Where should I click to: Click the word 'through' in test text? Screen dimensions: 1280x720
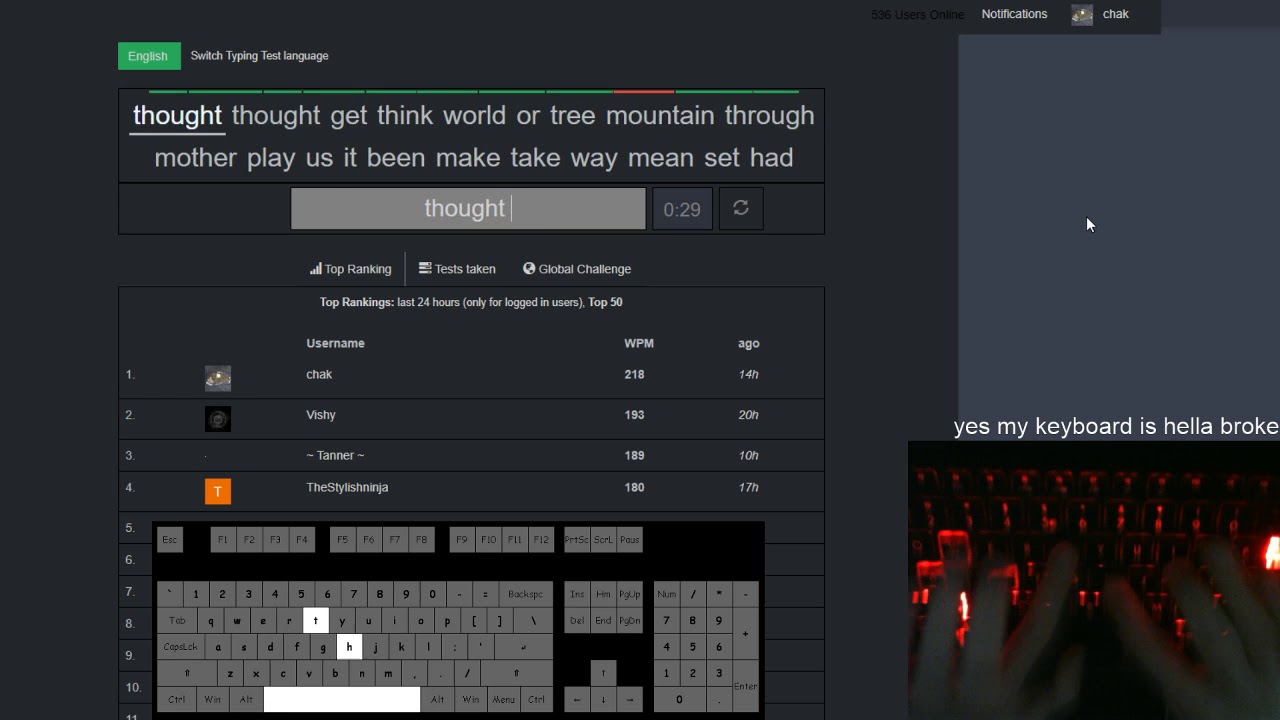(769, 116)
